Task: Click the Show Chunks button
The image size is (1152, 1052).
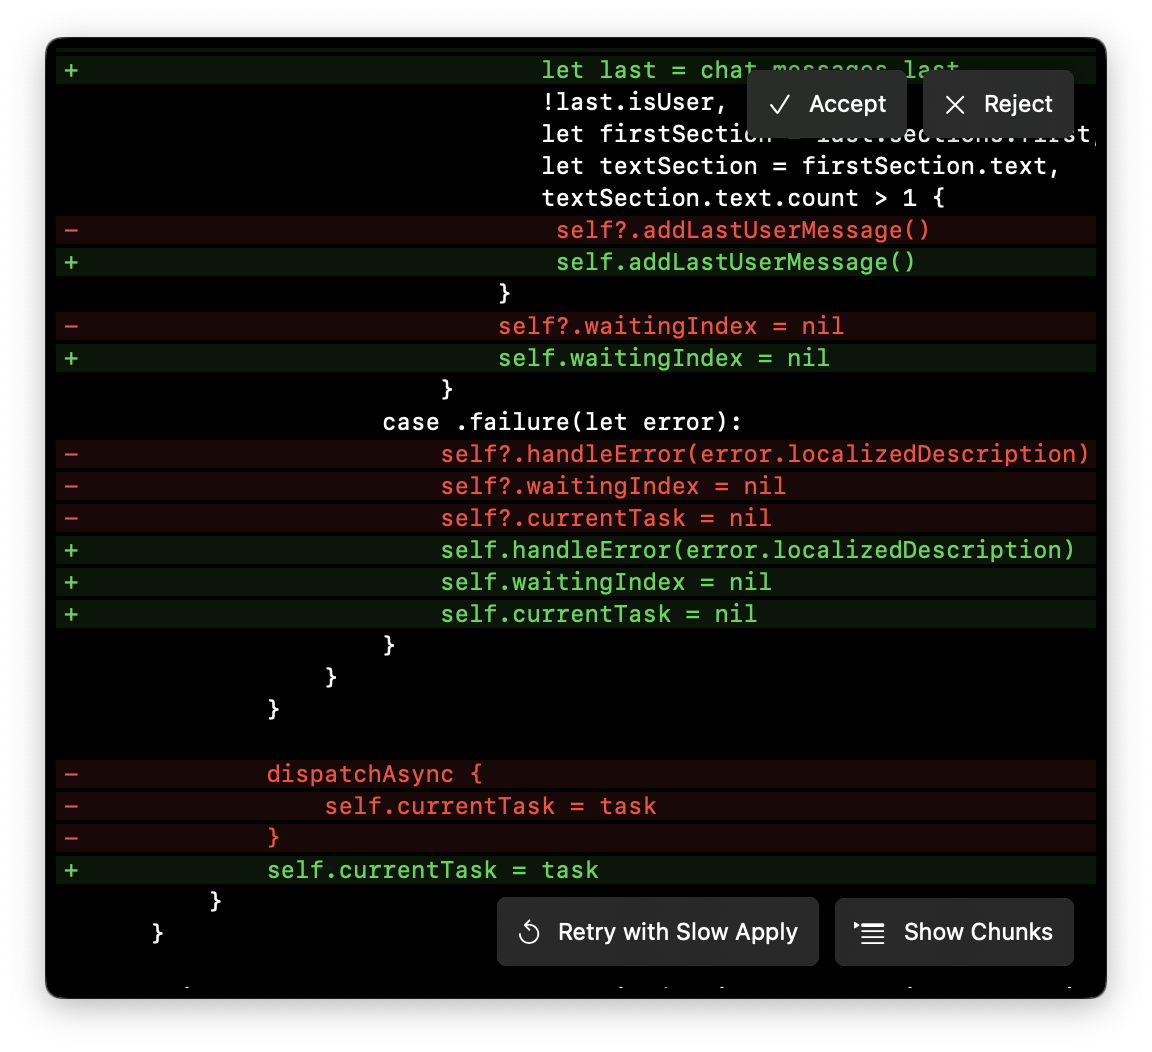Action: click(x=954, y=931)
